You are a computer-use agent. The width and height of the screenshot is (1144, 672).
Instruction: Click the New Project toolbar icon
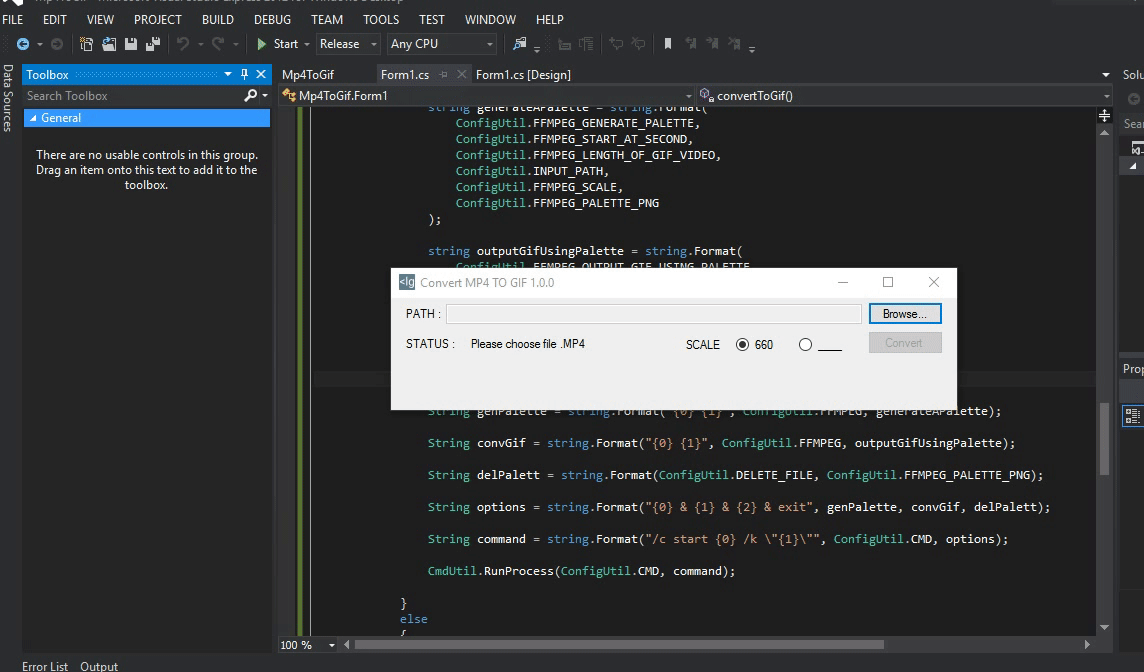point(86,44)
